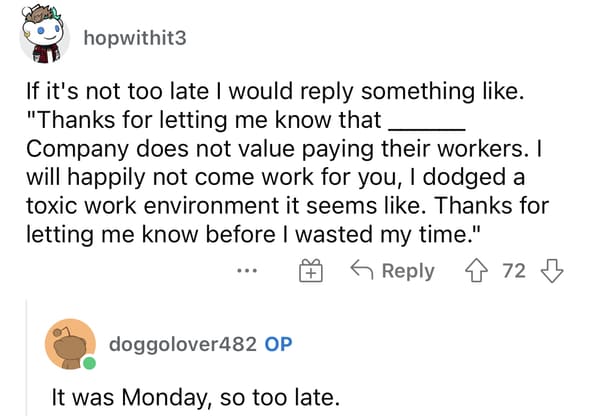
Task: Give an award using the gift icon
Action: click(x=311, y=270)
